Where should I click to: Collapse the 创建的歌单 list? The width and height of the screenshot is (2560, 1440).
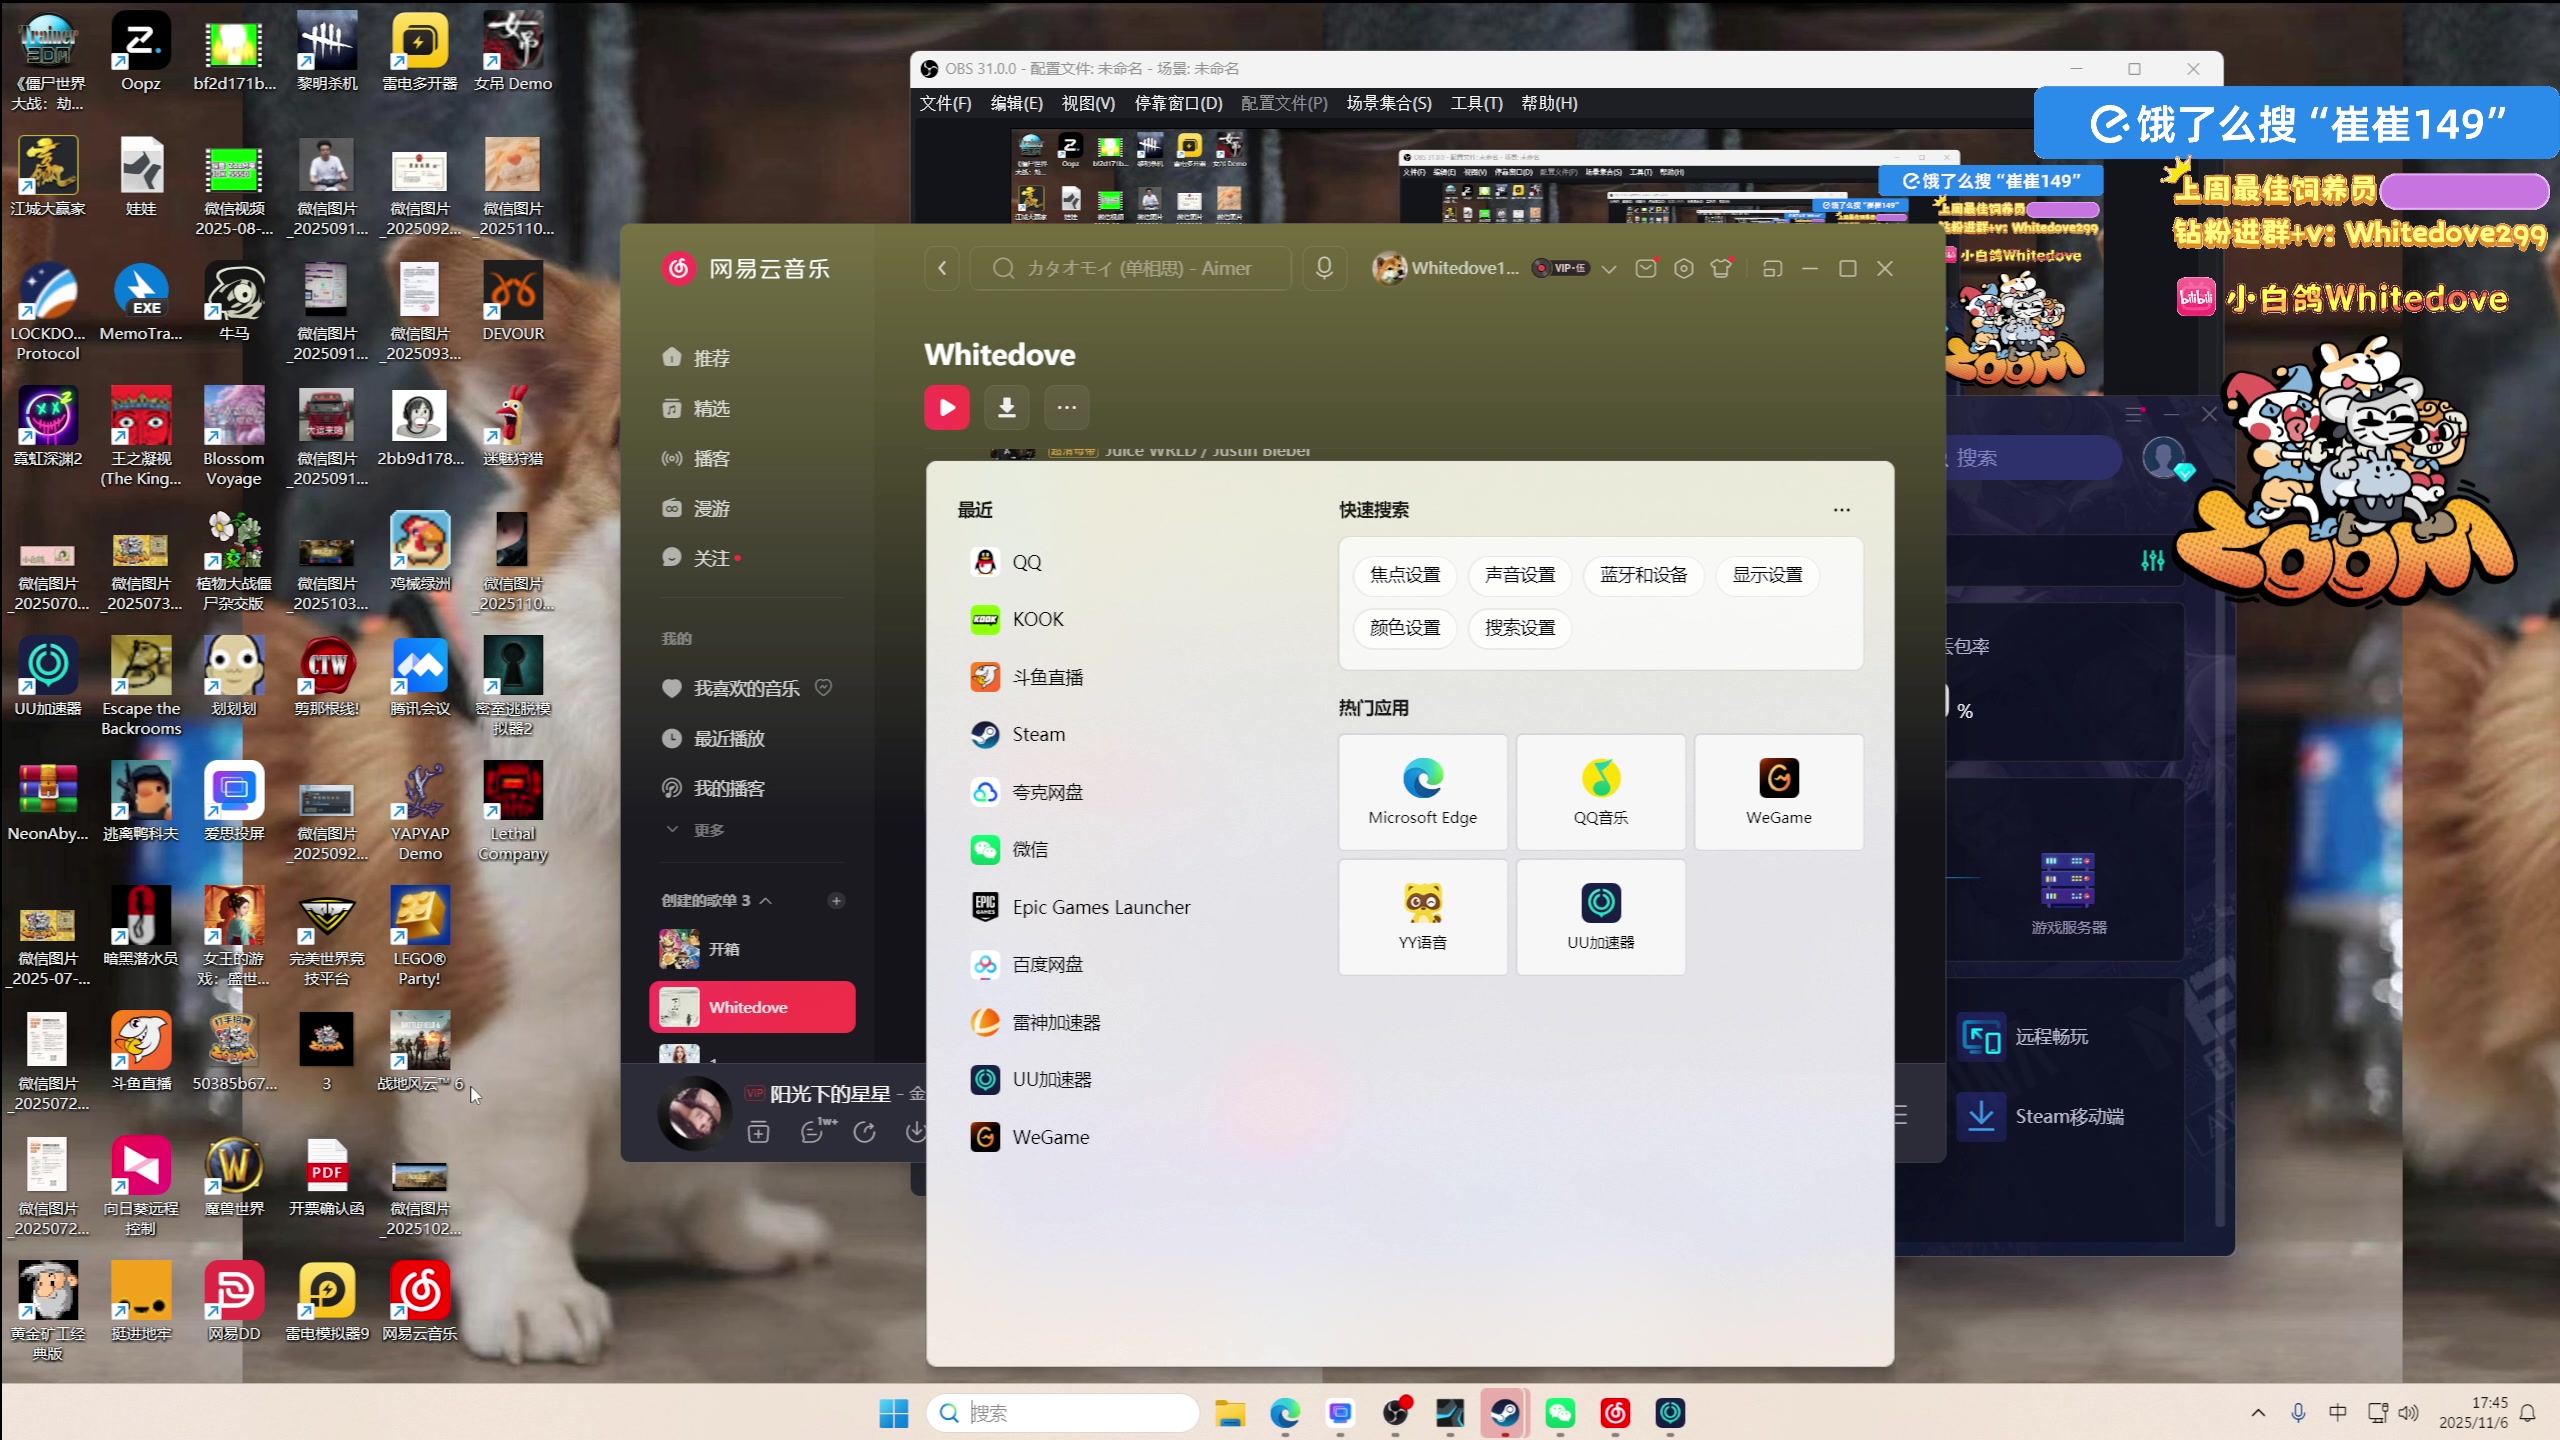click(766, 900)
